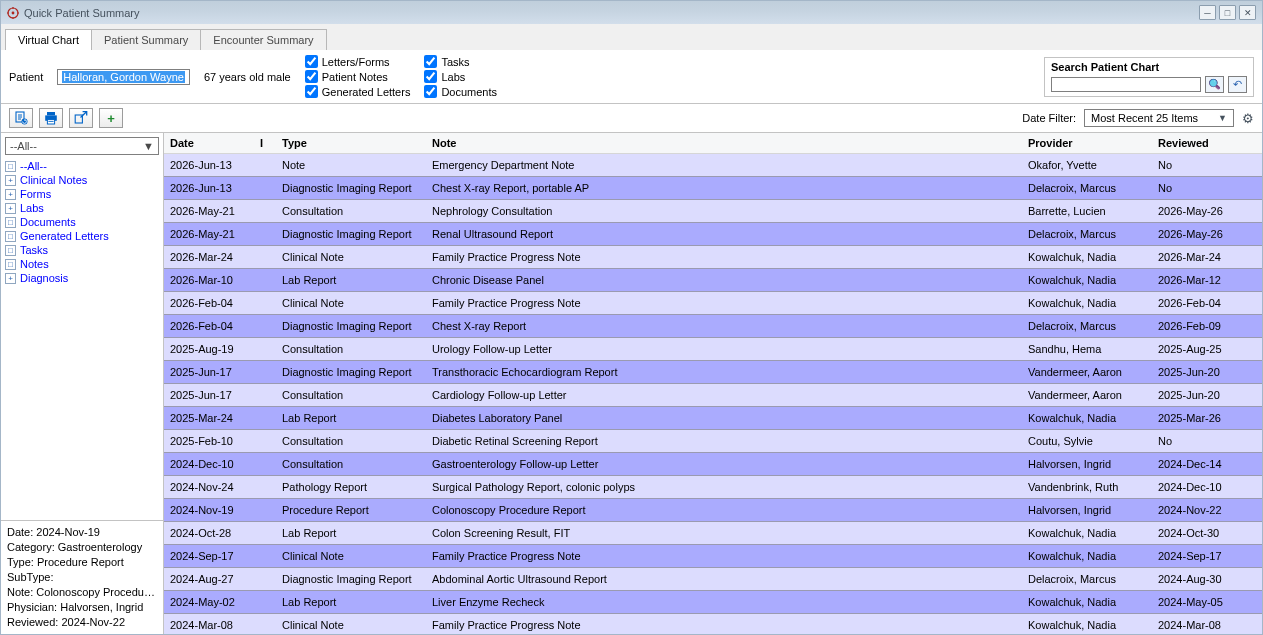Select Notes in the category tree

point(34,264)
